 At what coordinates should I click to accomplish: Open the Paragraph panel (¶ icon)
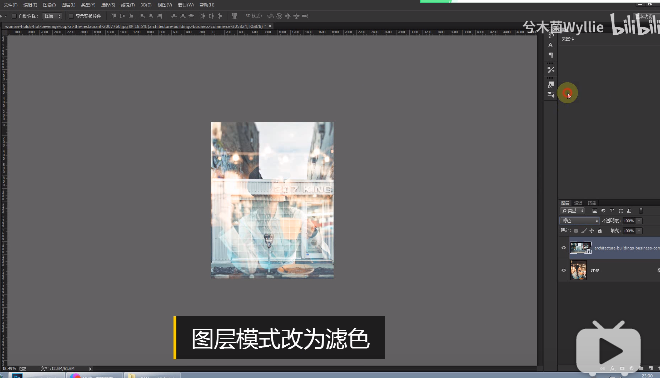point(551,55)
